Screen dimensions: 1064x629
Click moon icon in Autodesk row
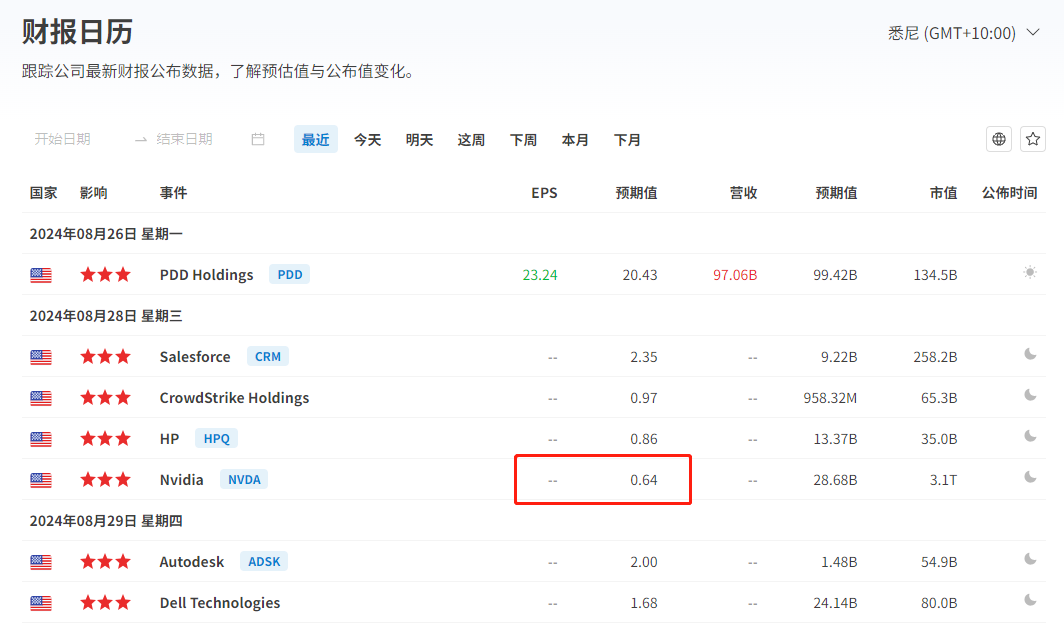(x=1030, y=560)
